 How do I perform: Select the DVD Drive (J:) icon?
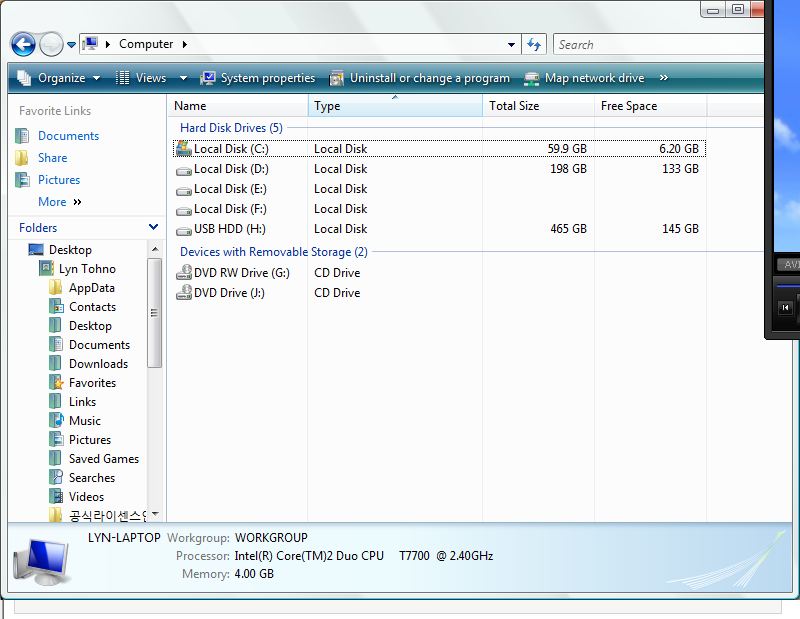click(184, 293)
